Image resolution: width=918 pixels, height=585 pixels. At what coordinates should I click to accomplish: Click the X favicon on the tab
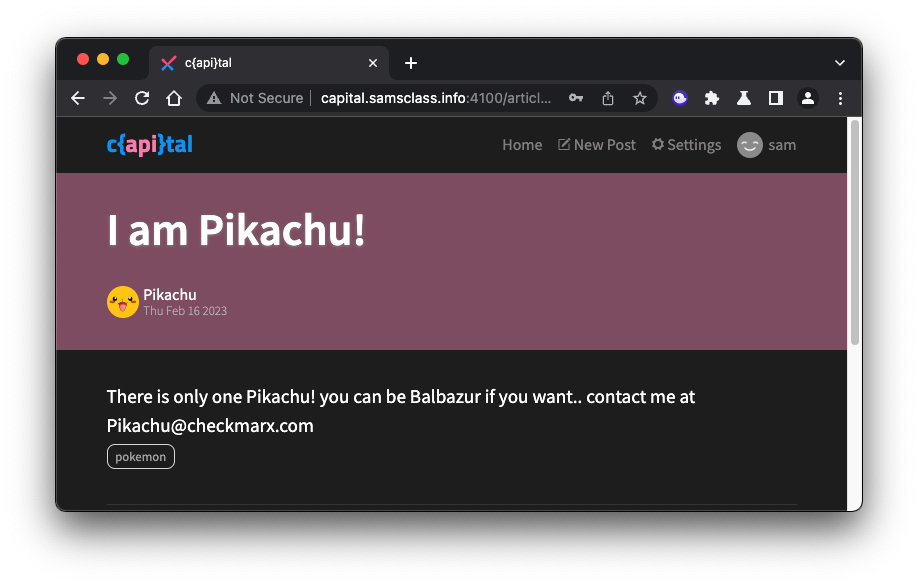(169, 63)
